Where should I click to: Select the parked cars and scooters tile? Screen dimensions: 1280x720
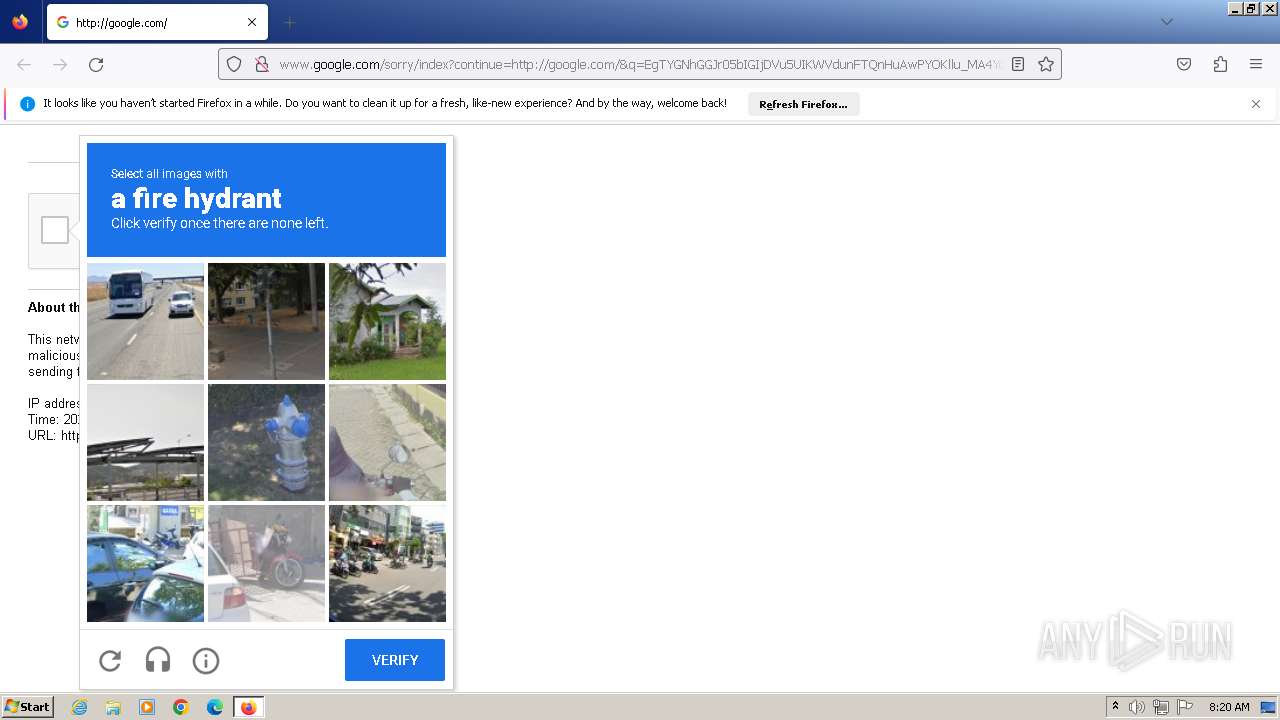click(x=145, y=563)
